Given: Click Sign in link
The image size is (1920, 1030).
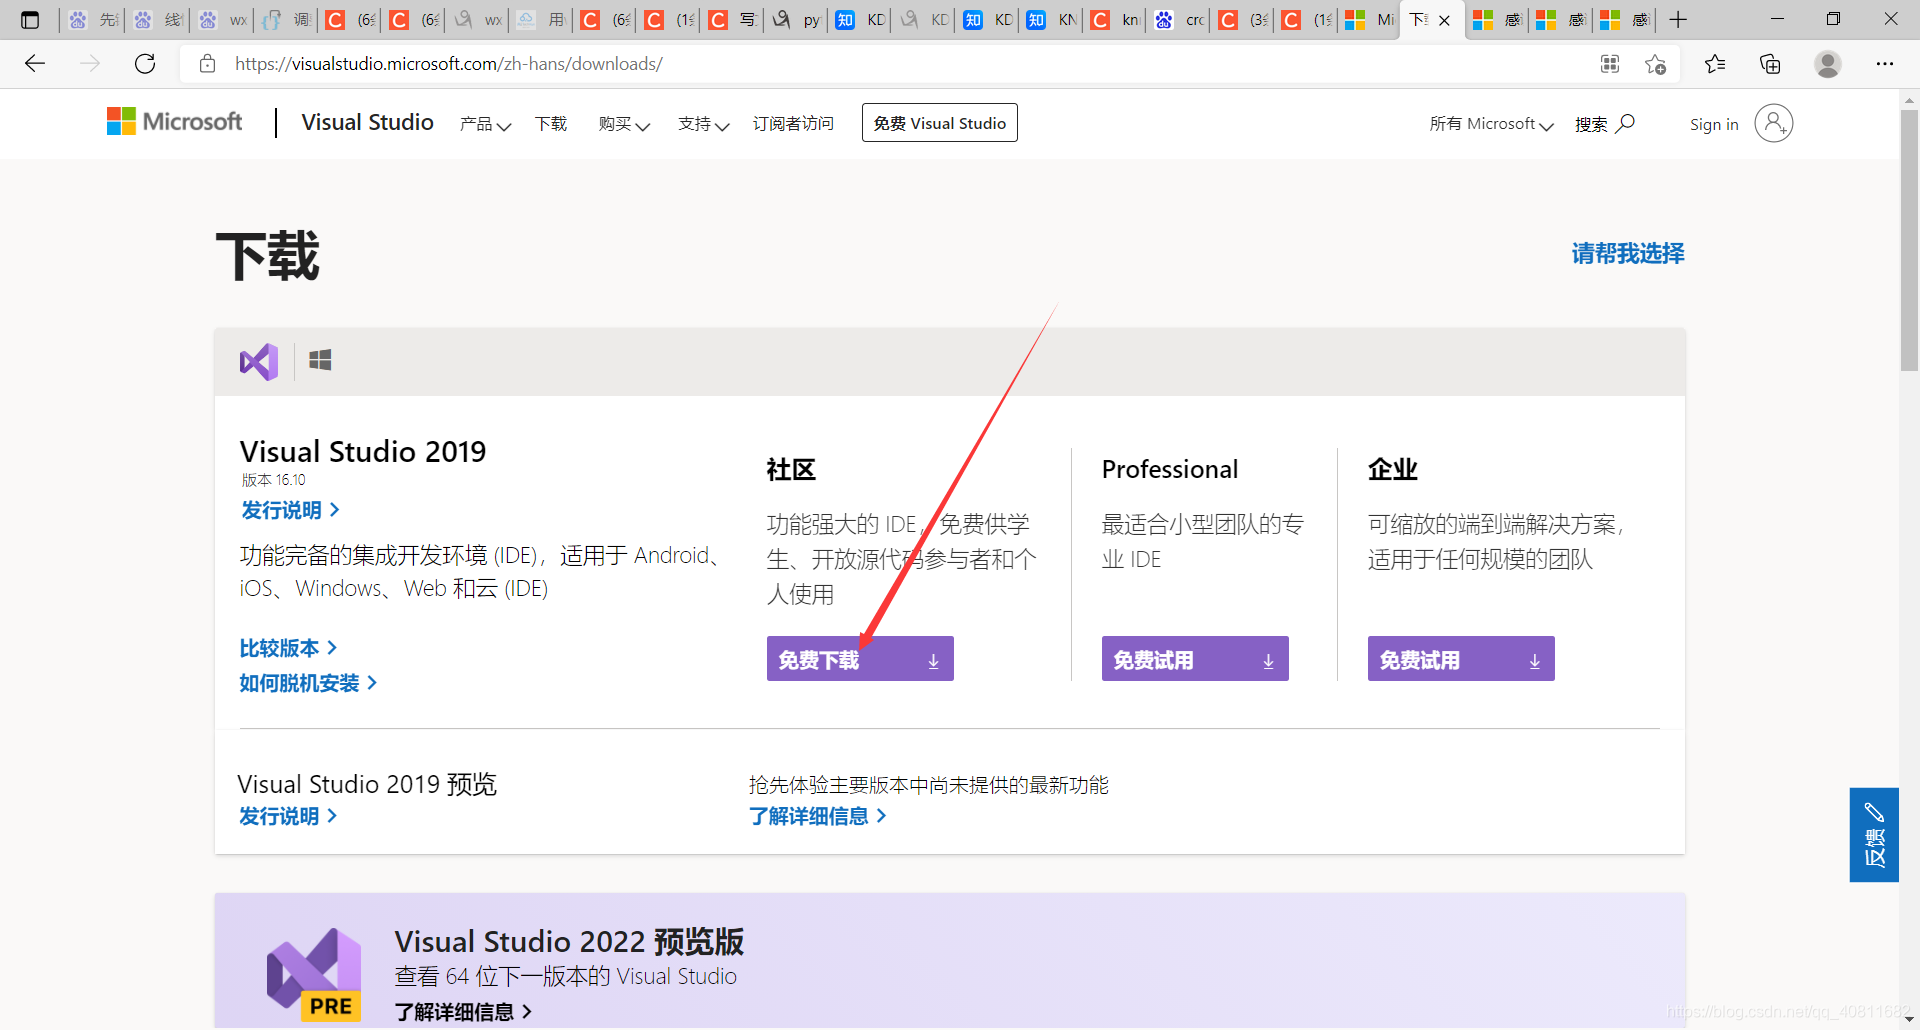Looking at the screenshot, I should 1714,124.
